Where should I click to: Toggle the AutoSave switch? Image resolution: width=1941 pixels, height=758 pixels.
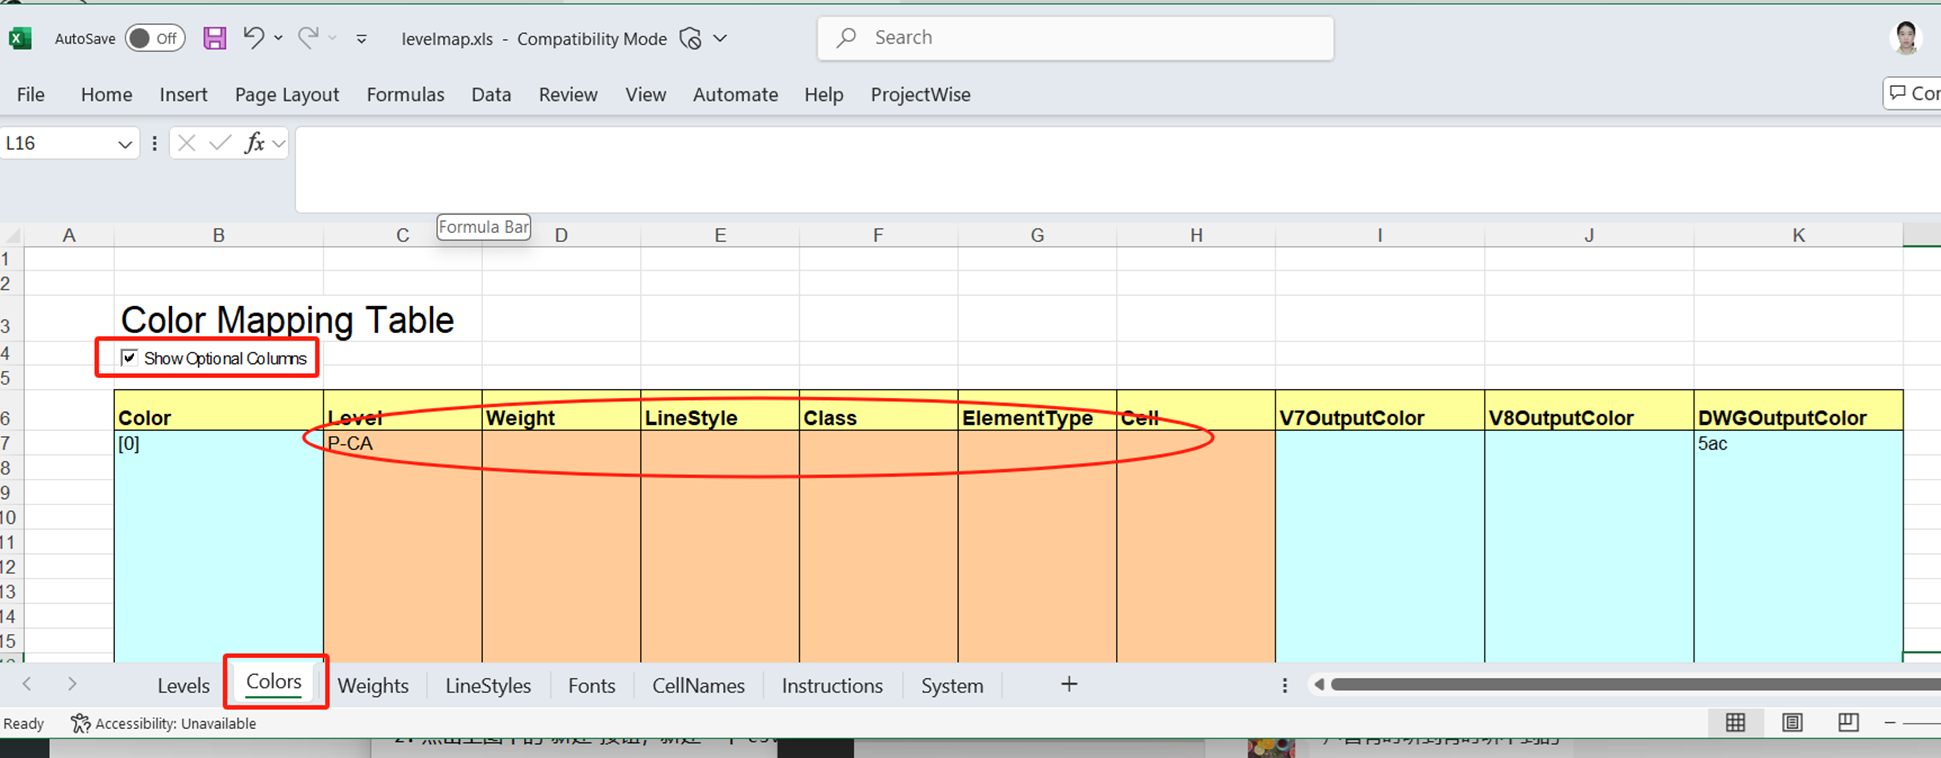155,38
